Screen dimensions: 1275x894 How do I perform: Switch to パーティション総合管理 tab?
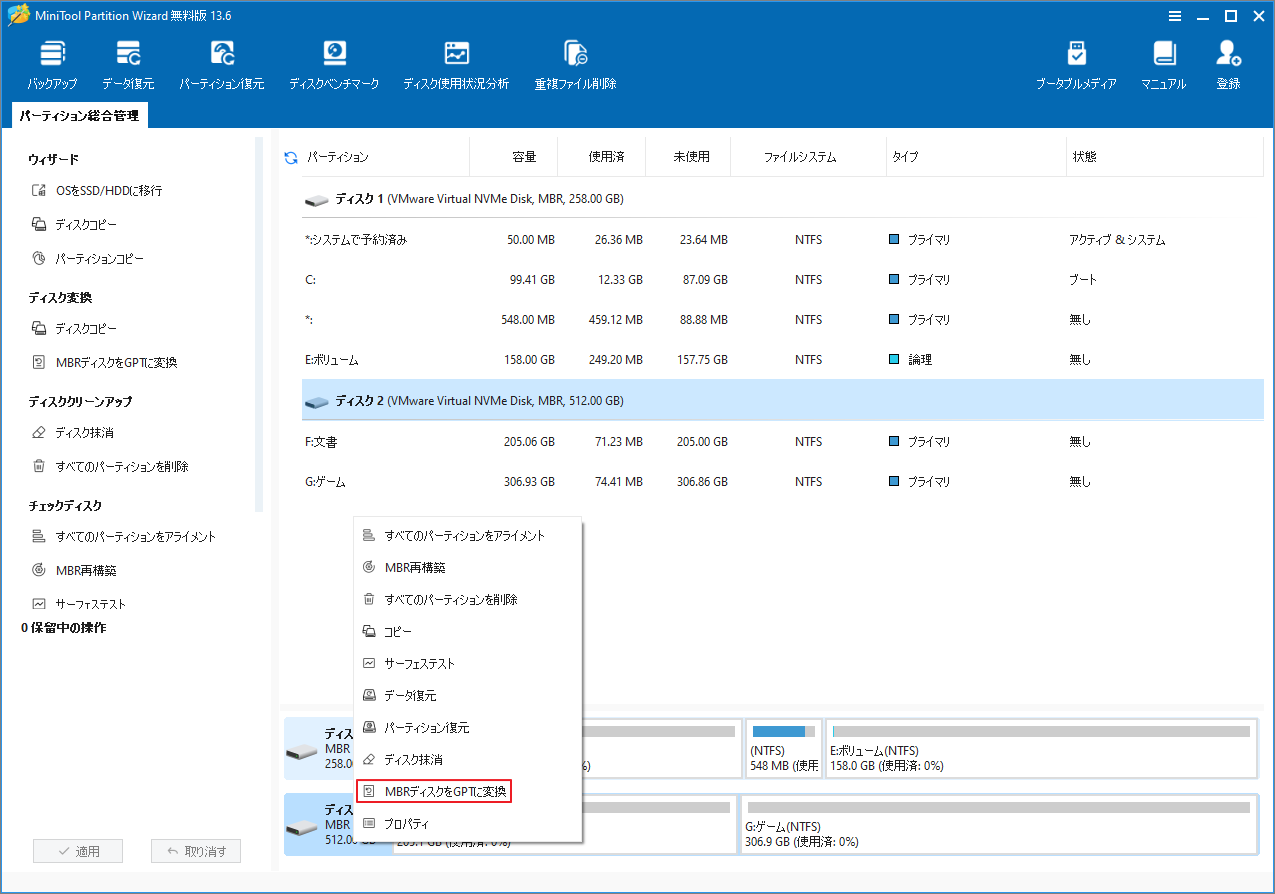(x=79, y=115)
